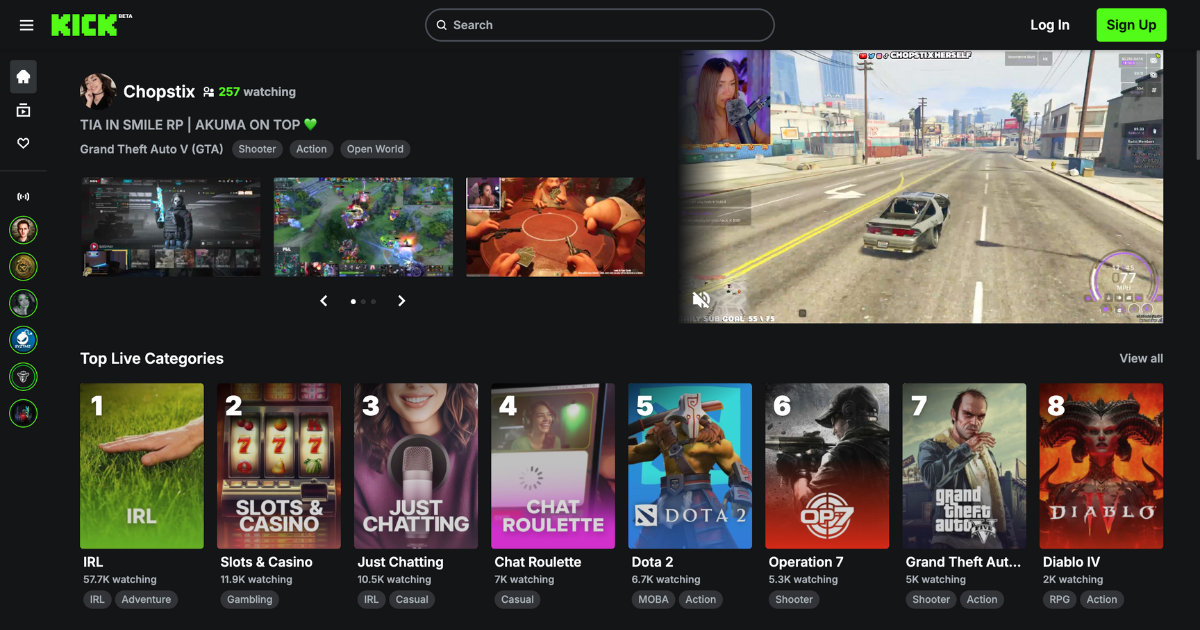Screen dimensions: 1200x630
Task: Open Chopstix profile avatar
Action: (x=98, y=91)
